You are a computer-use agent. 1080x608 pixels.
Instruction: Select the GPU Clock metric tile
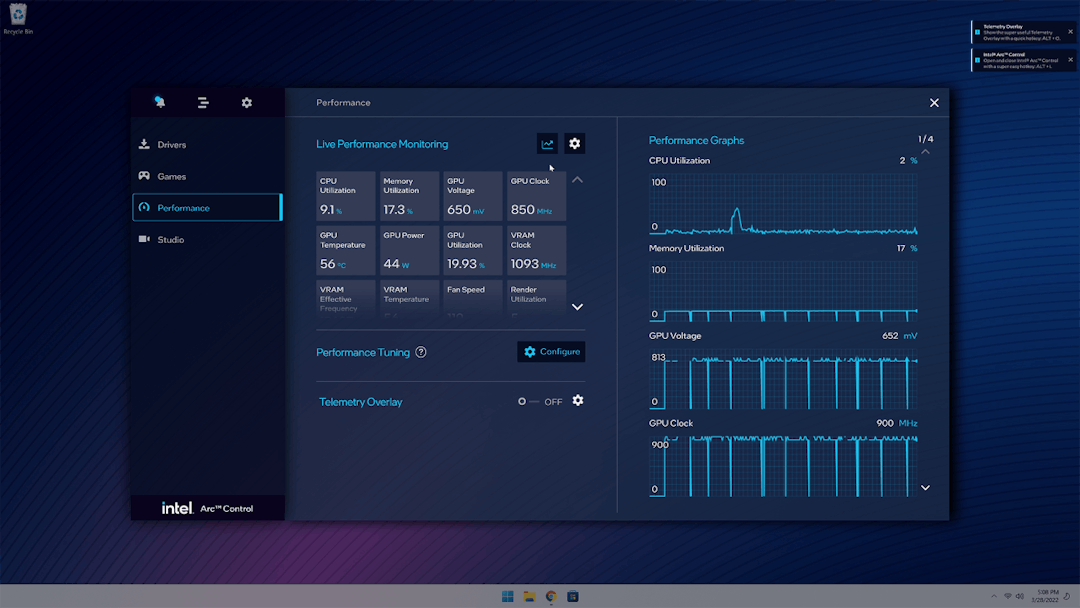click(x=535, y=196)
